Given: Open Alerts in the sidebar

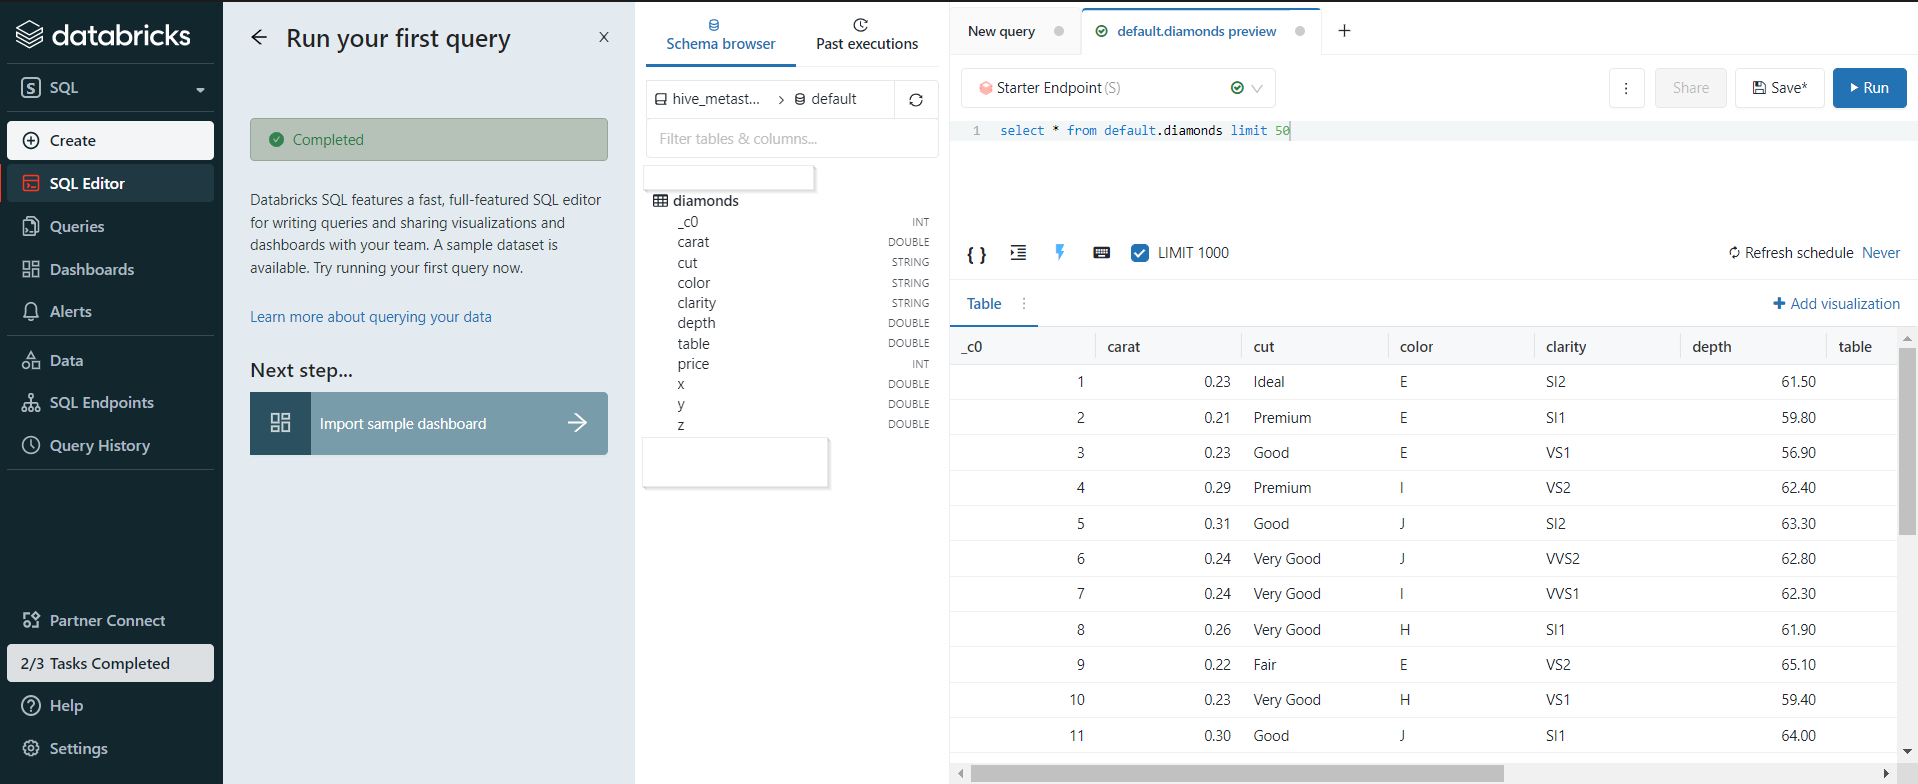Looking at the screenshot, I should pyautogui.click(x=110, y=311).
